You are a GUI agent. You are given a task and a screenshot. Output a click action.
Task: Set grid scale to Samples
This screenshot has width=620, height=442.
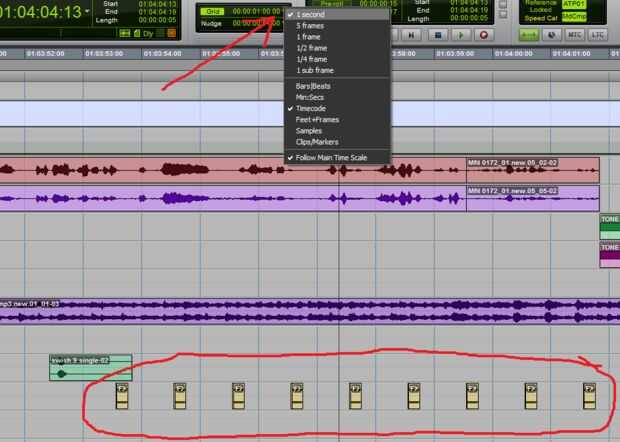[338, 130]
